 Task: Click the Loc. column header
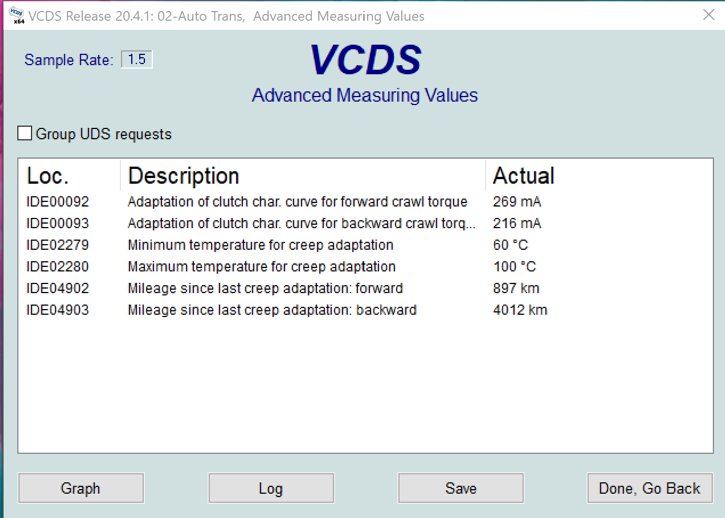click(x=69, y=176)
